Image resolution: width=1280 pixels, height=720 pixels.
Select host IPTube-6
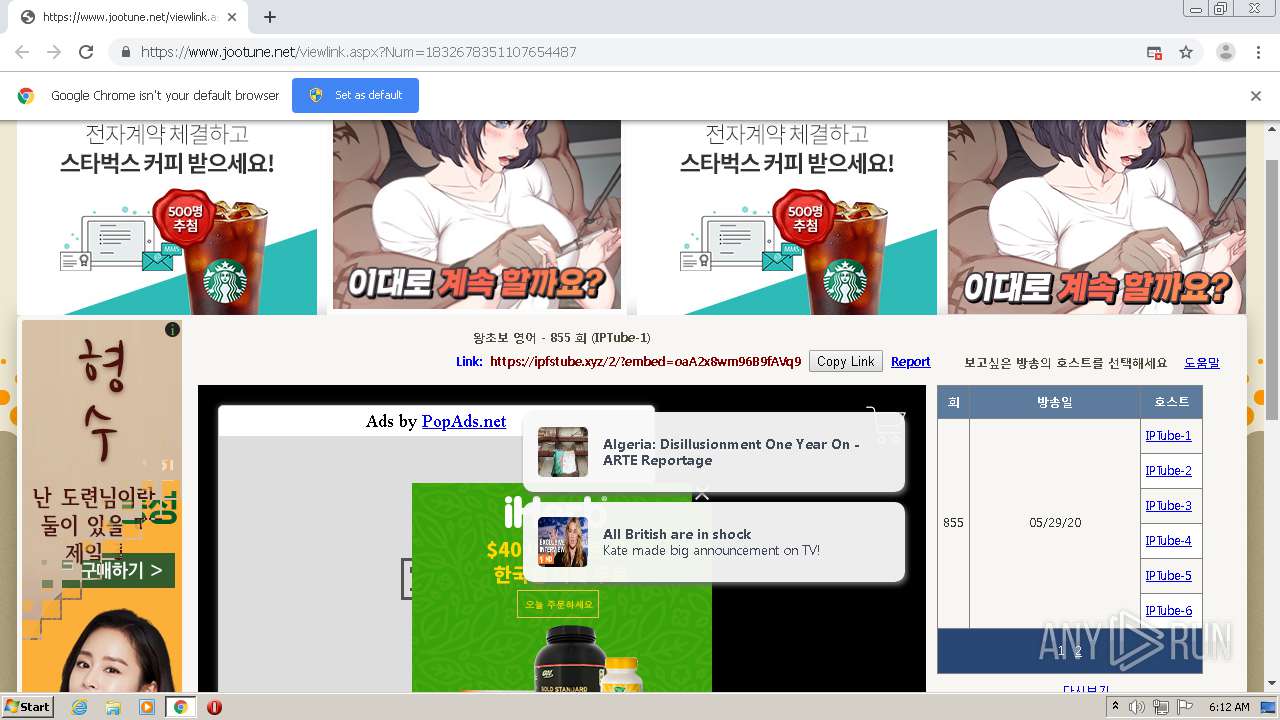pos(1168,611)
